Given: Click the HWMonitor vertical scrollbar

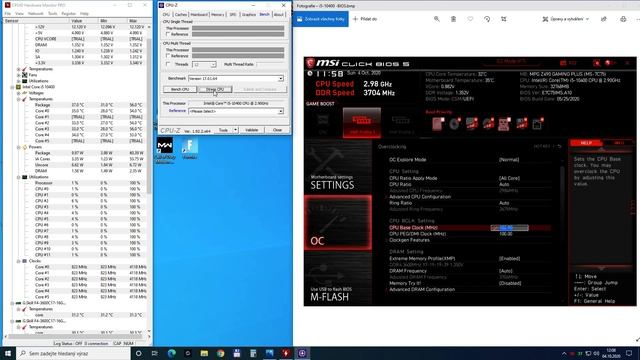Looking at the screenshot, I should pyautogui.click(x=149, y=178).
